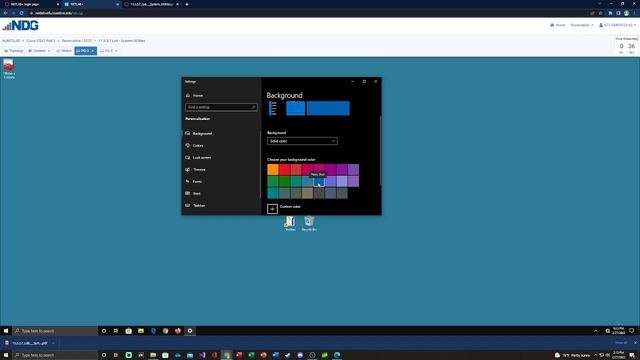The height and width of the screenshot is (360, 640).
Task: Click Show all downloads link
Action: pyautogui.click(x=621, y=343)
